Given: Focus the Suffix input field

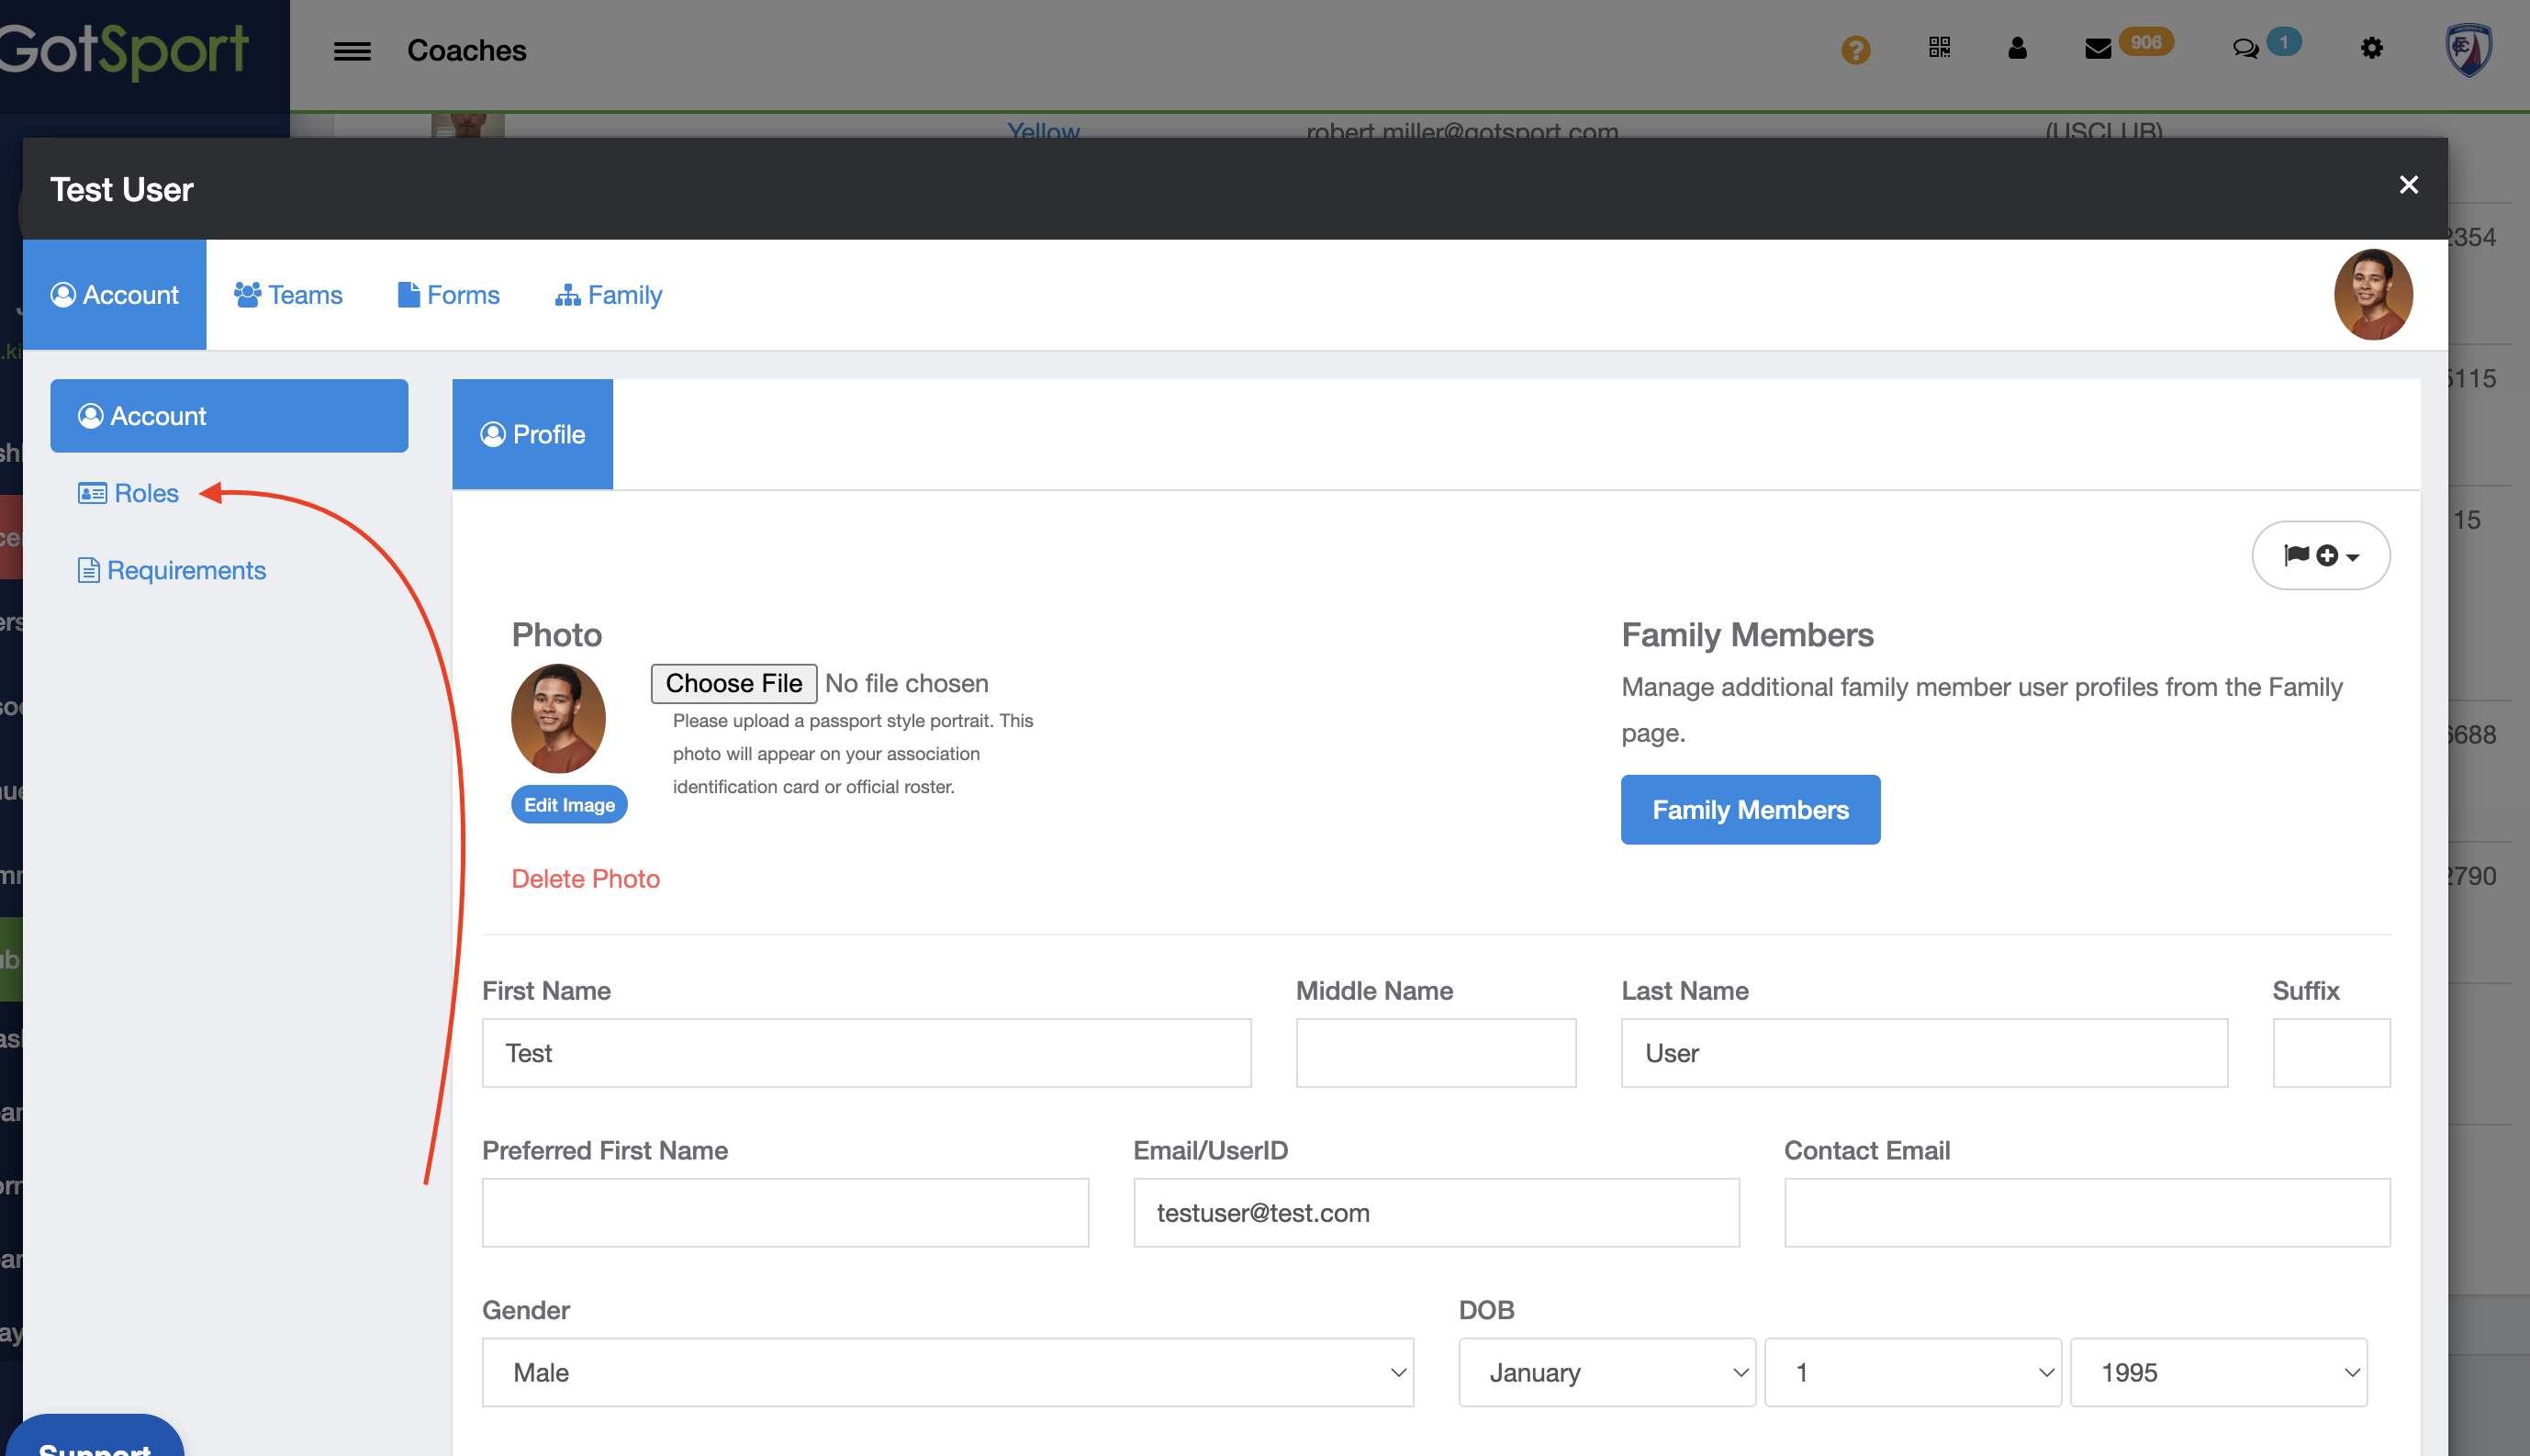Looking at the screenshot, I should coord(2331,1053).
